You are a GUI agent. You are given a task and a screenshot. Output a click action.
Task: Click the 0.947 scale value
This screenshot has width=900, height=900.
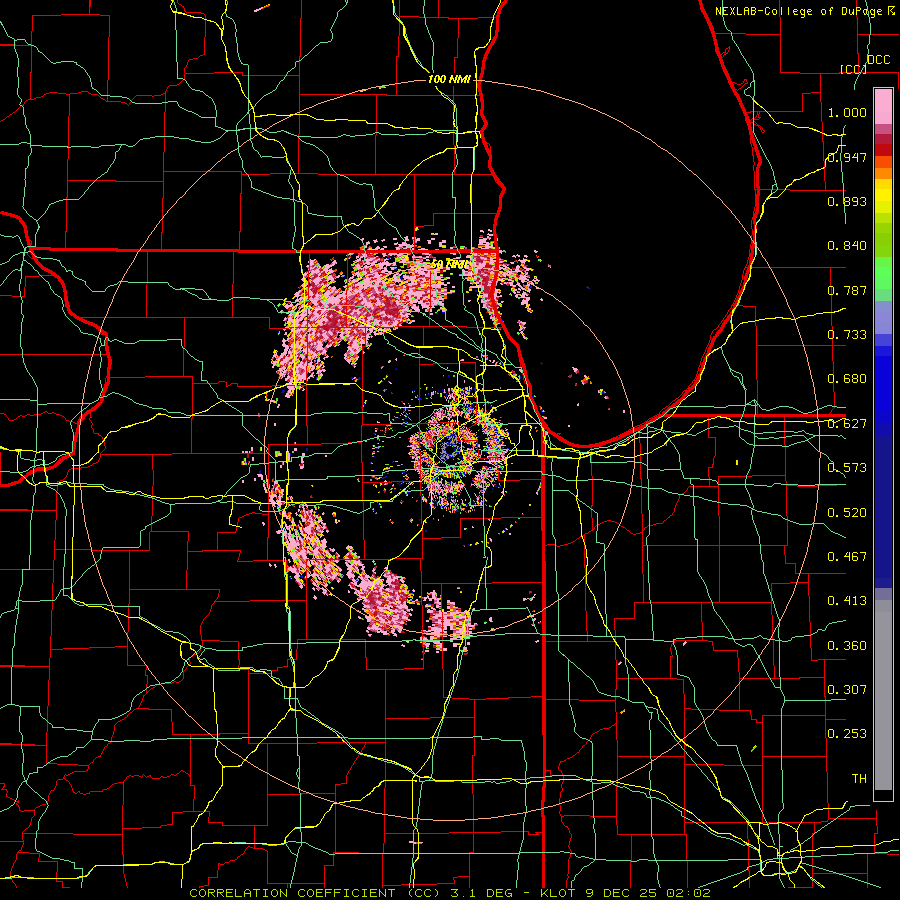coord(847,157)
